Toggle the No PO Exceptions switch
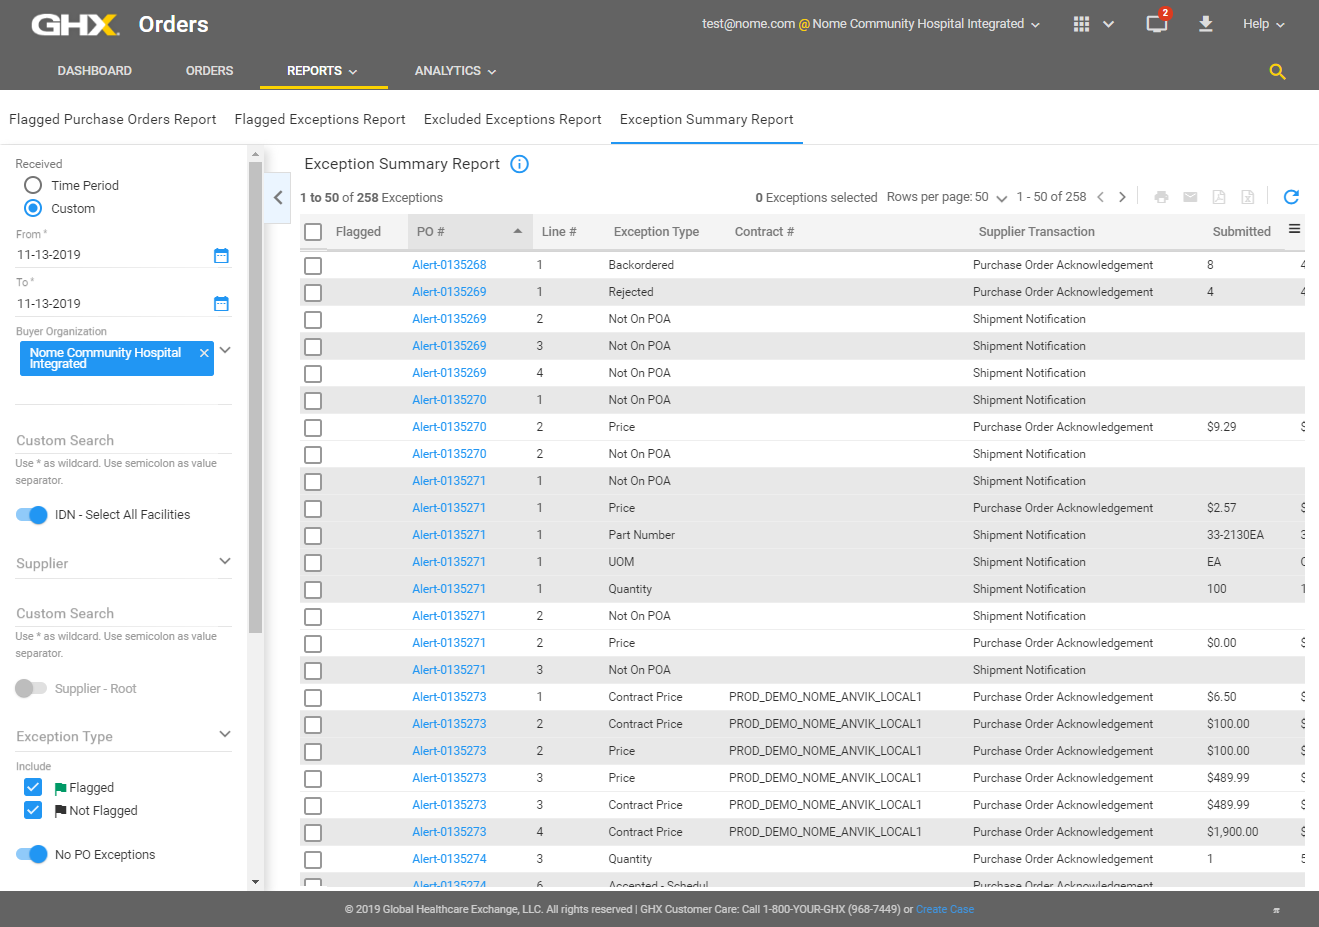 [31, 854]
